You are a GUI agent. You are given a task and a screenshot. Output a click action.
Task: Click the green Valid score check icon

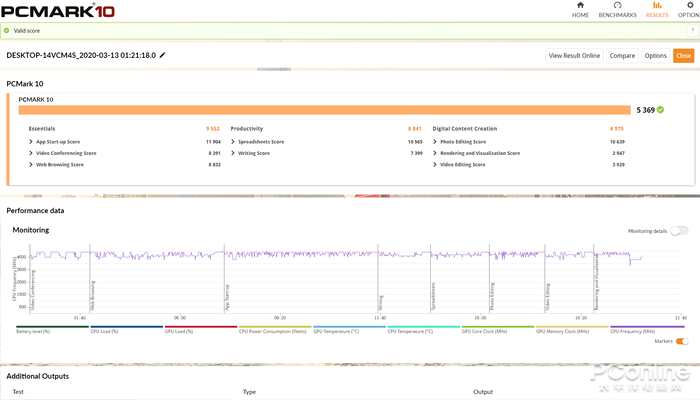7,31
